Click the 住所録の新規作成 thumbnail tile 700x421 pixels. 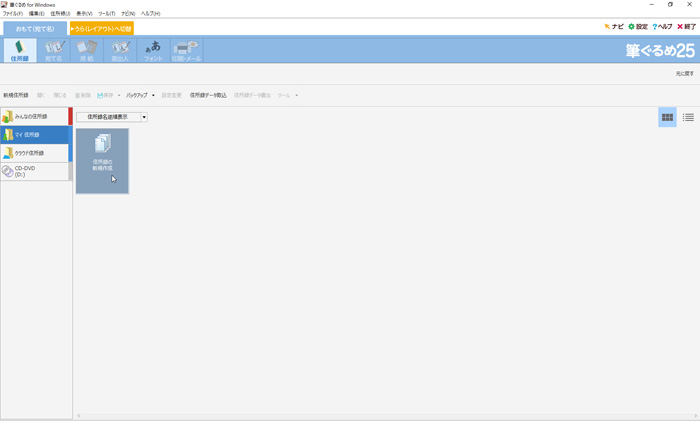(102, 161)
